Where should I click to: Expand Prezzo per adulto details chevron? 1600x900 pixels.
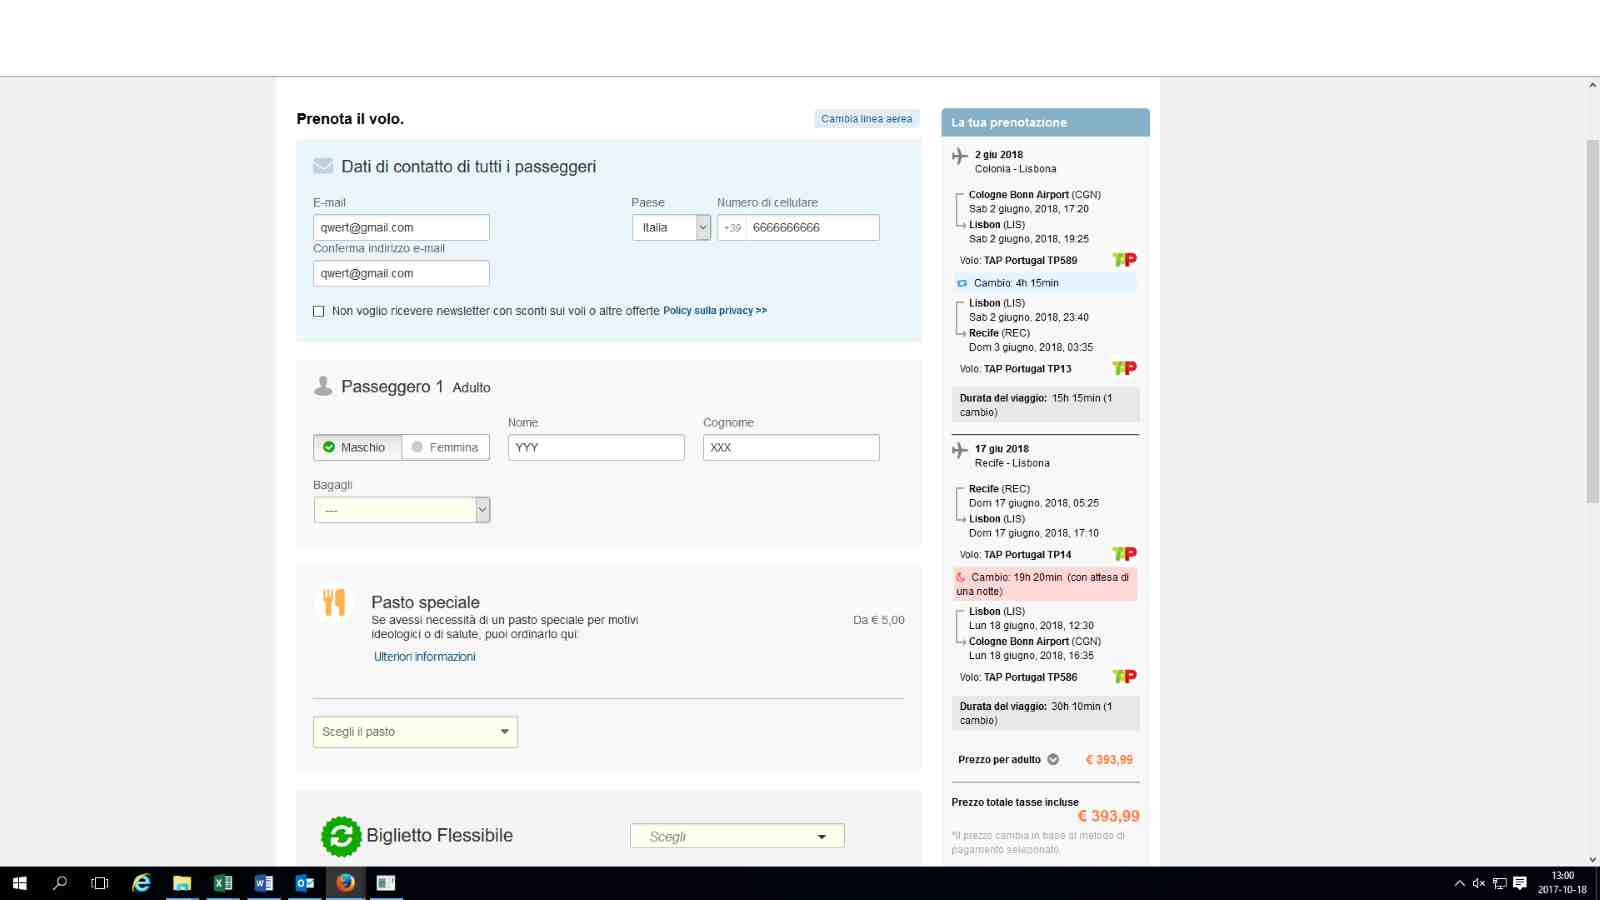pyautogui.click(x=1053, y=760)
